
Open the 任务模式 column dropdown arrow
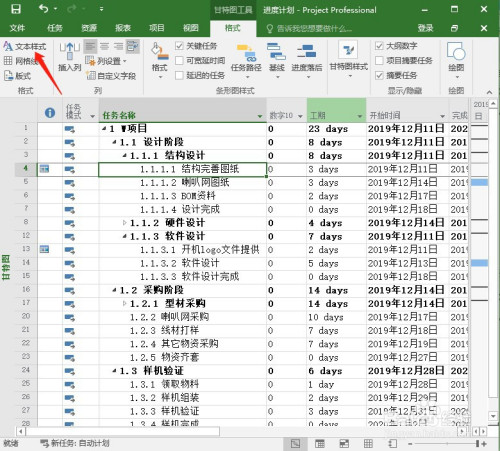(93, 116)
